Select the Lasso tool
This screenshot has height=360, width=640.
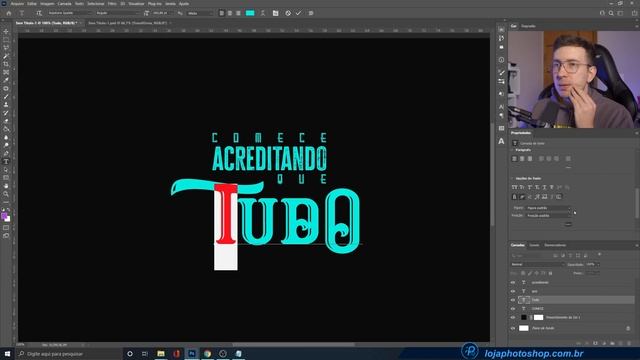tap(6, 48)
